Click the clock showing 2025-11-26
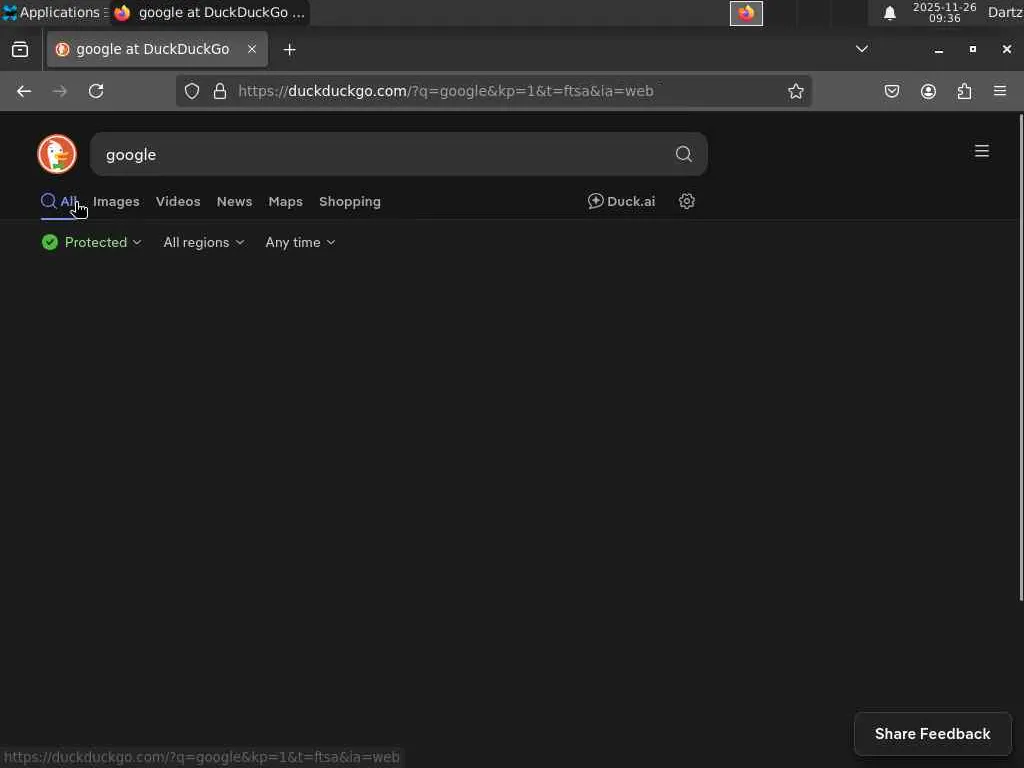Viewport: 1024px width, 768px height. (x=944, y=12)
